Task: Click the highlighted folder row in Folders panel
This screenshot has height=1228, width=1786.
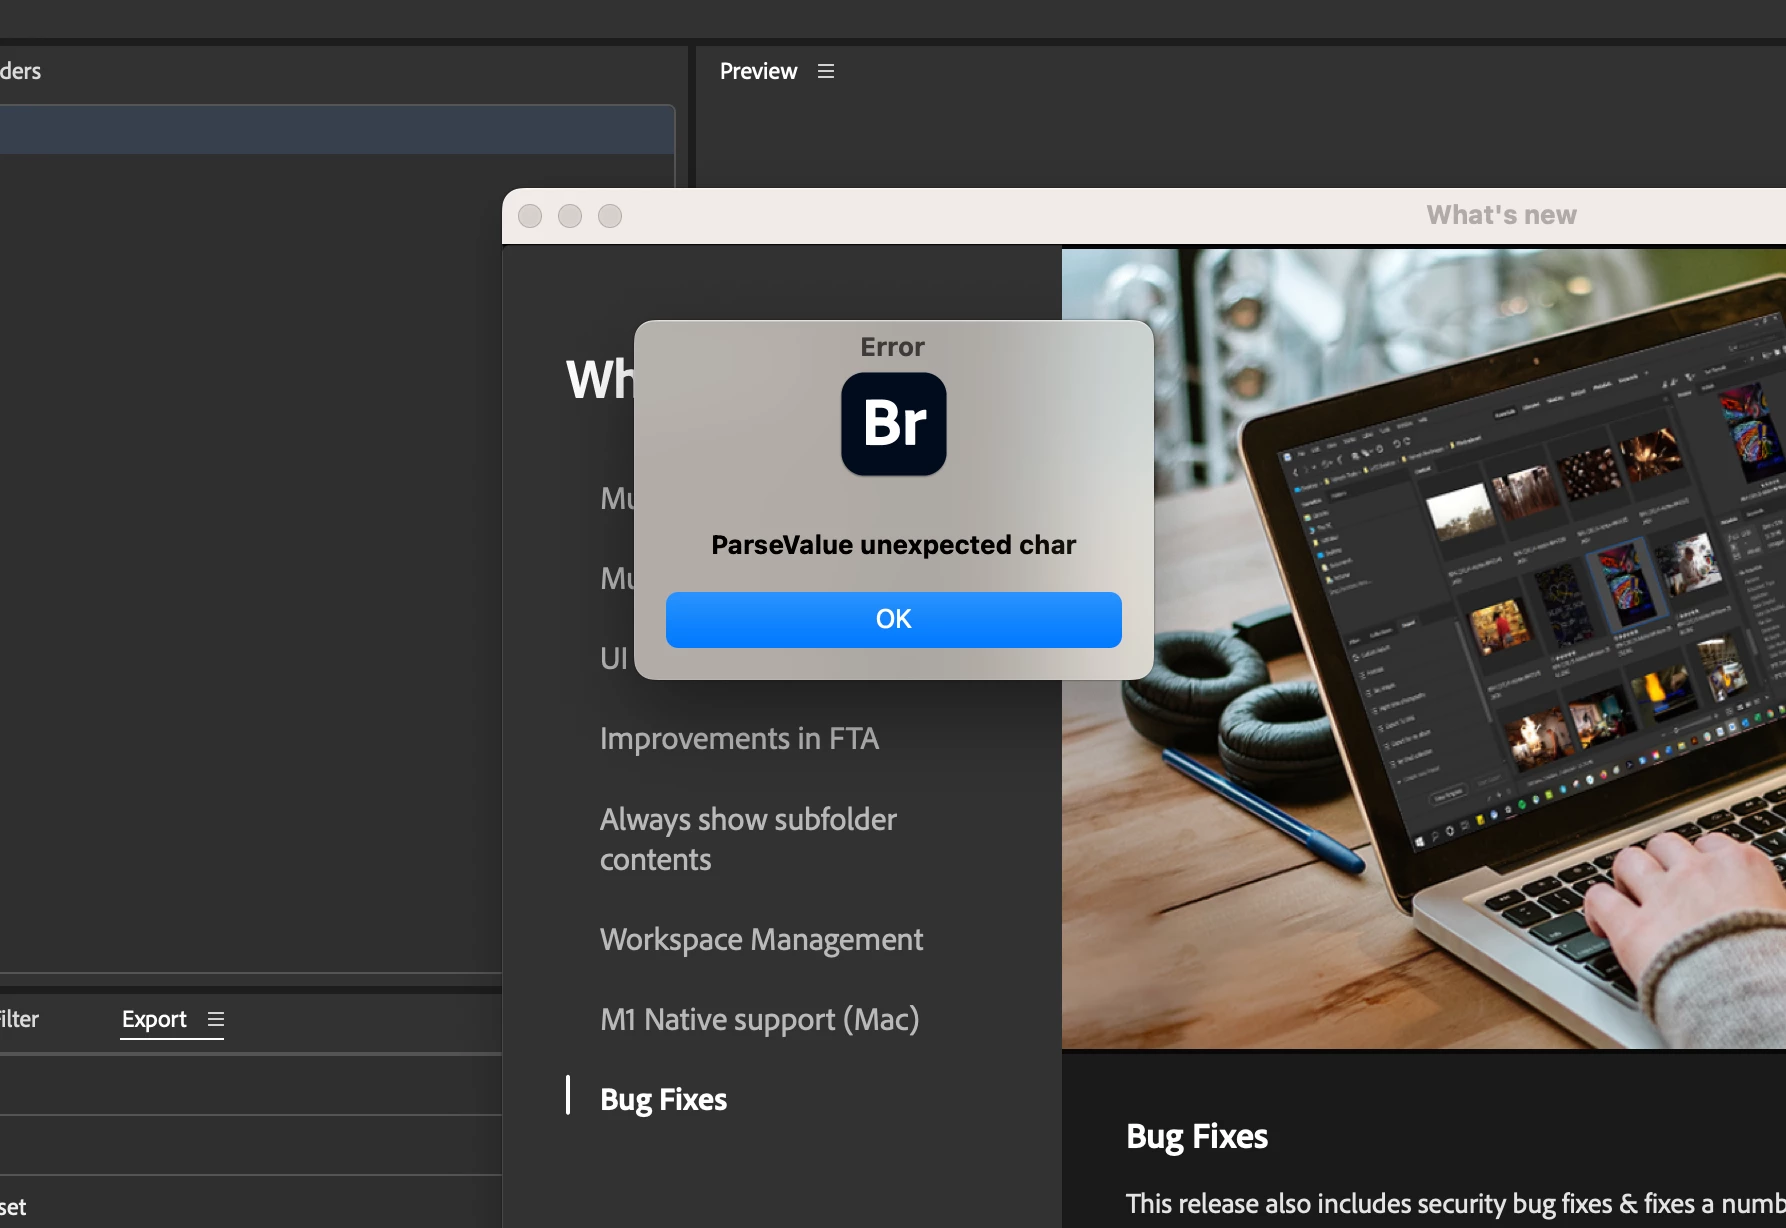Action: tap(337, 130)
